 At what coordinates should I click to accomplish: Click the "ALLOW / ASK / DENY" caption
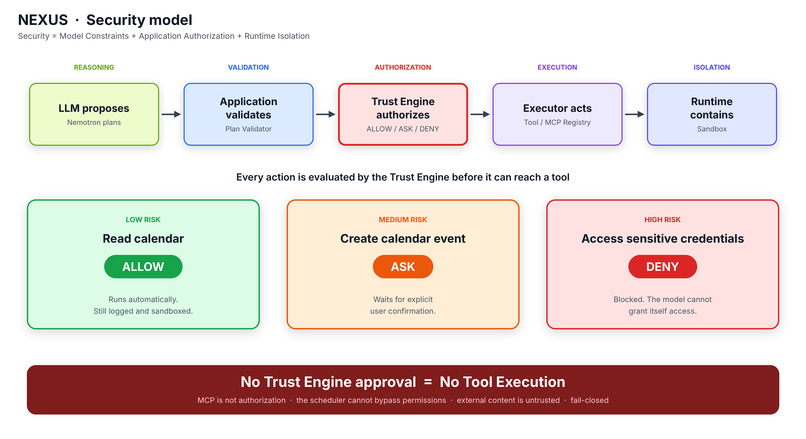click(x=402, y=129)
